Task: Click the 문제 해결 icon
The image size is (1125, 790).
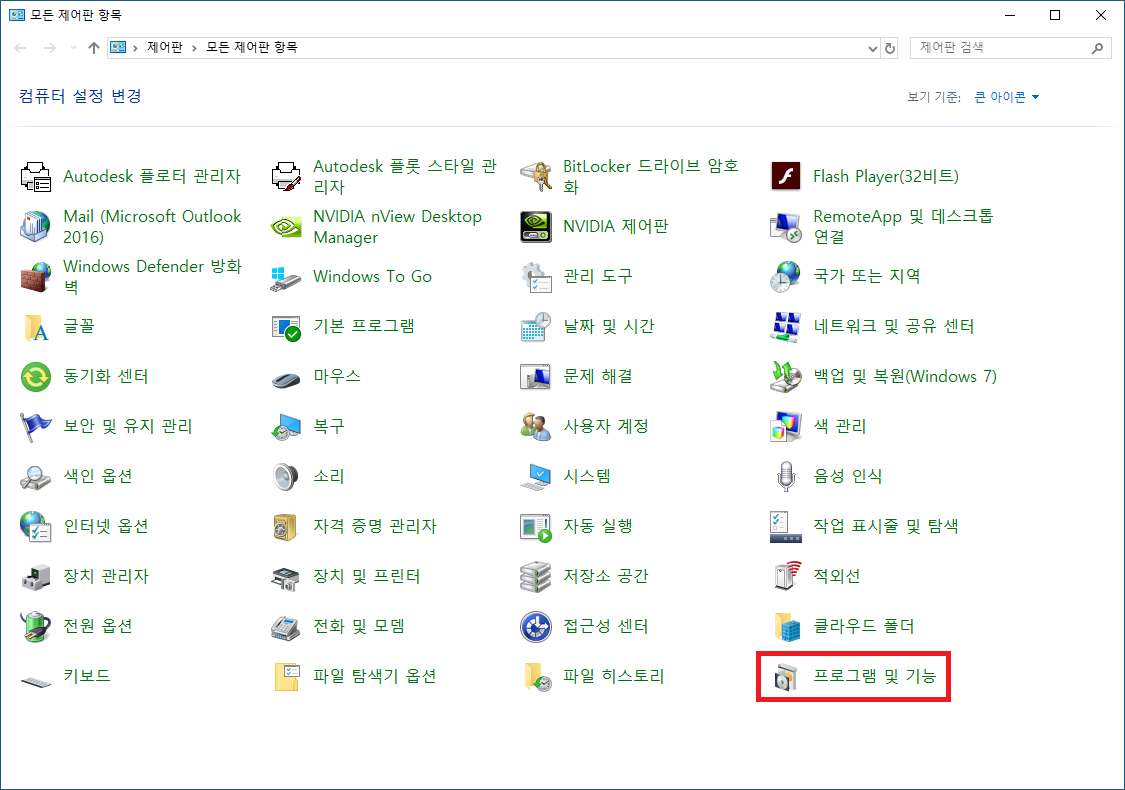Action: pos(535,377)
